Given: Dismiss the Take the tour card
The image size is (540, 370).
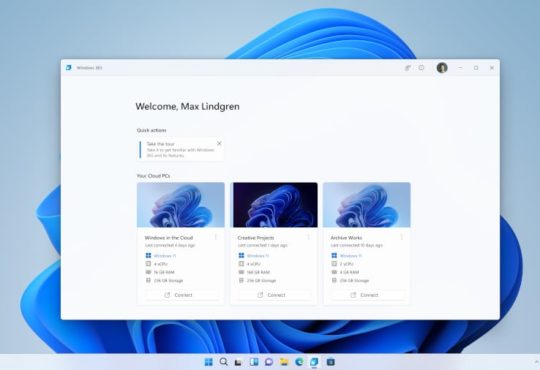Looking at the screenshot, I should (x=219, y=143).
